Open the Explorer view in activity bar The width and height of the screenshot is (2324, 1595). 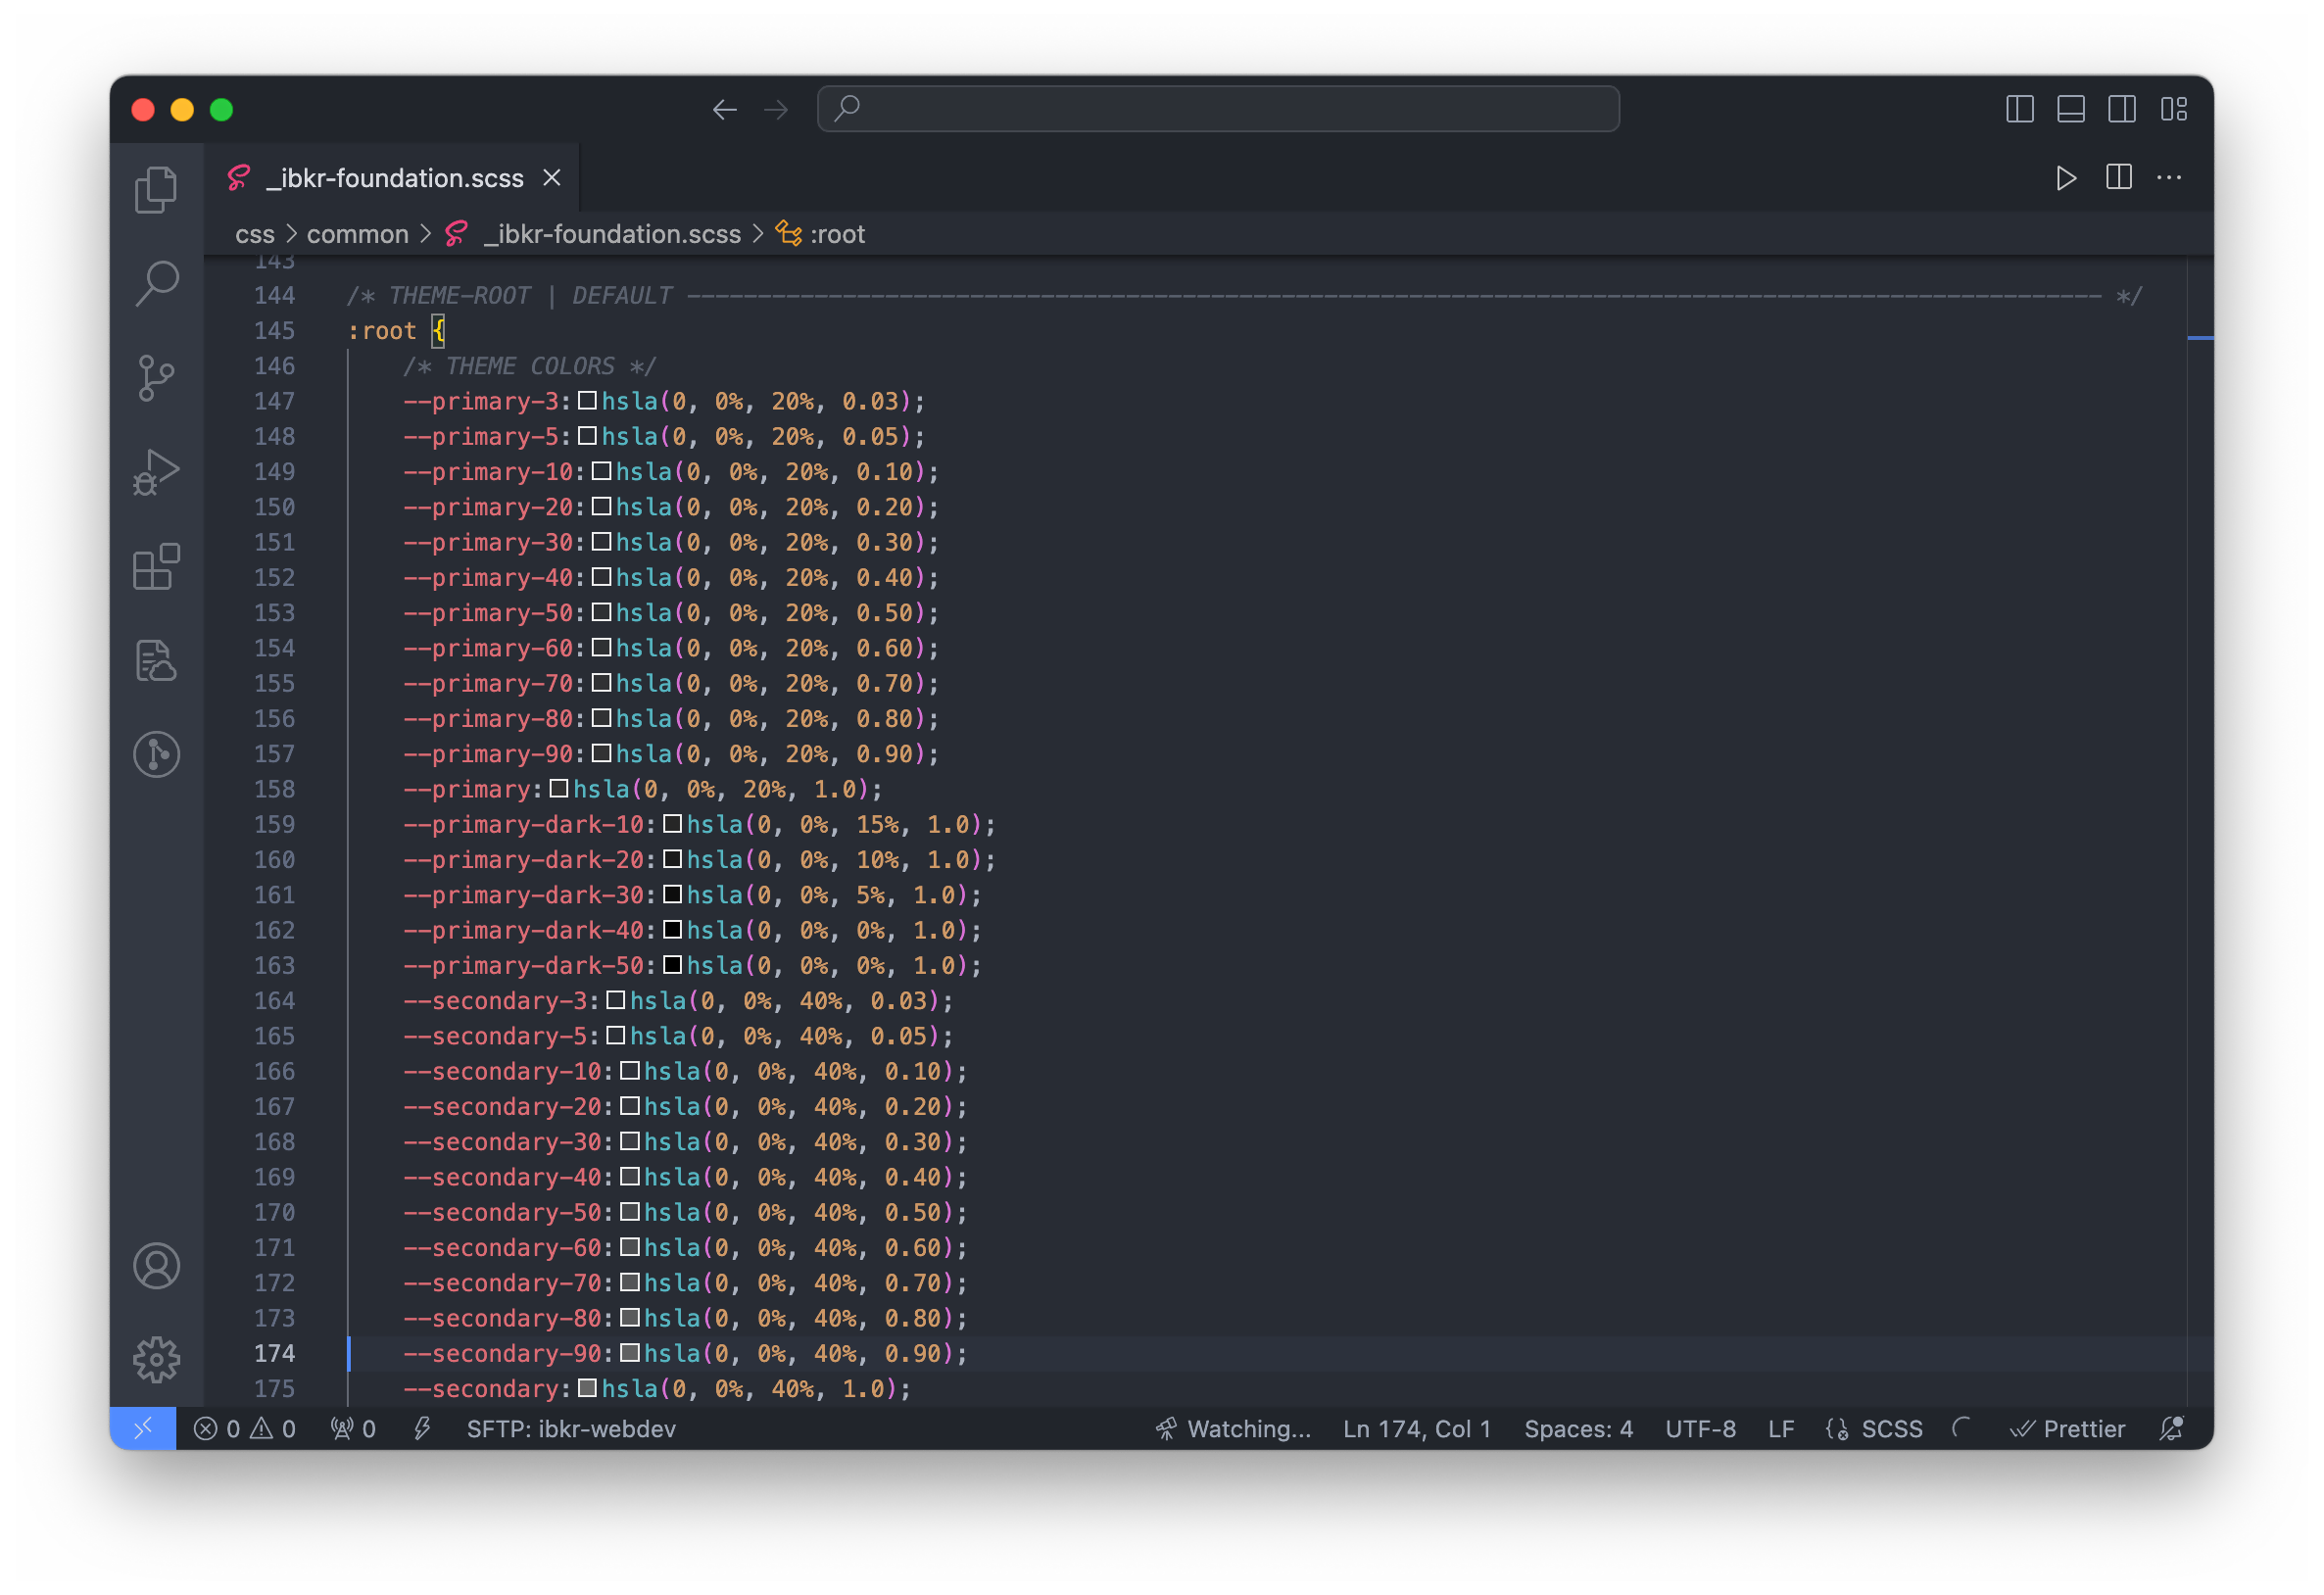[156, 189]
